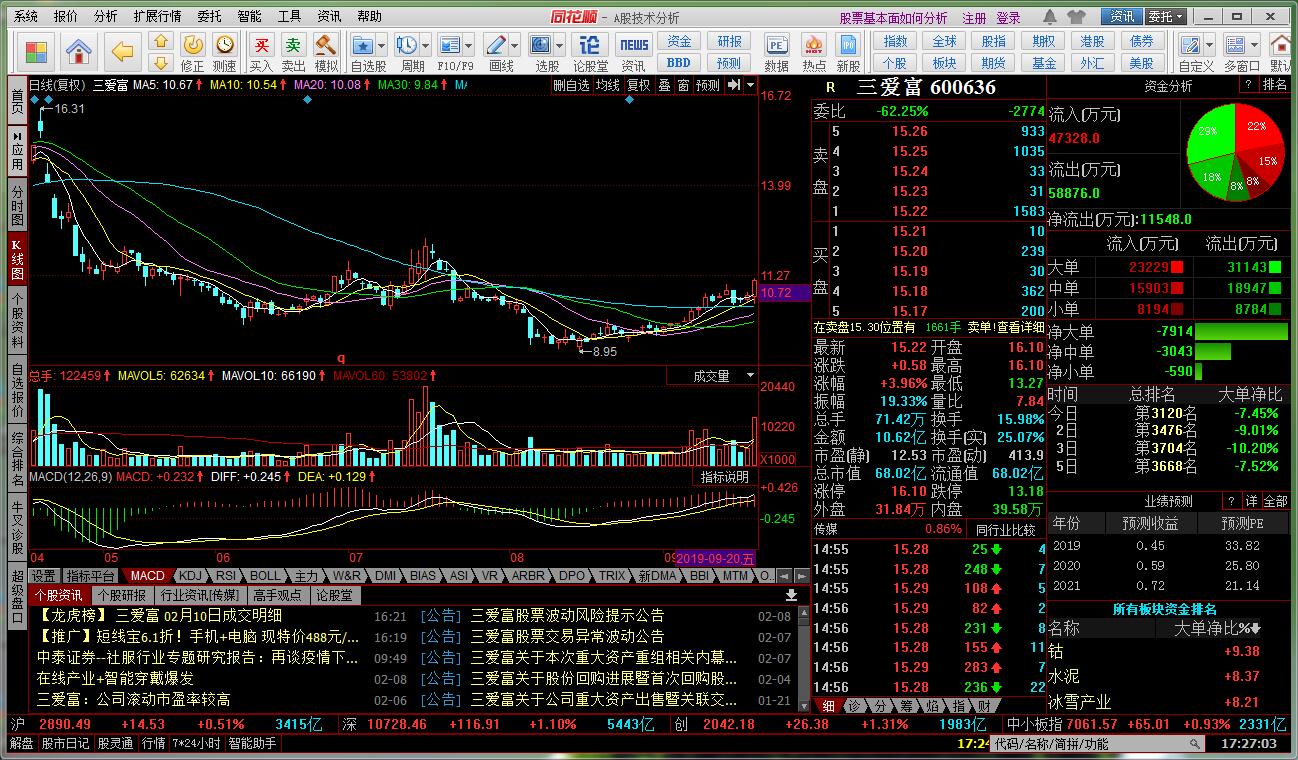
Task: Click the 卖出 sell icon
Action: coord(293,45)
